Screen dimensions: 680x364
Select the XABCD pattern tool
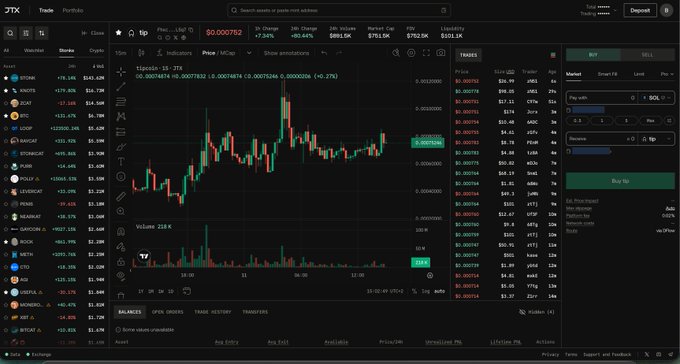[121, 116]
